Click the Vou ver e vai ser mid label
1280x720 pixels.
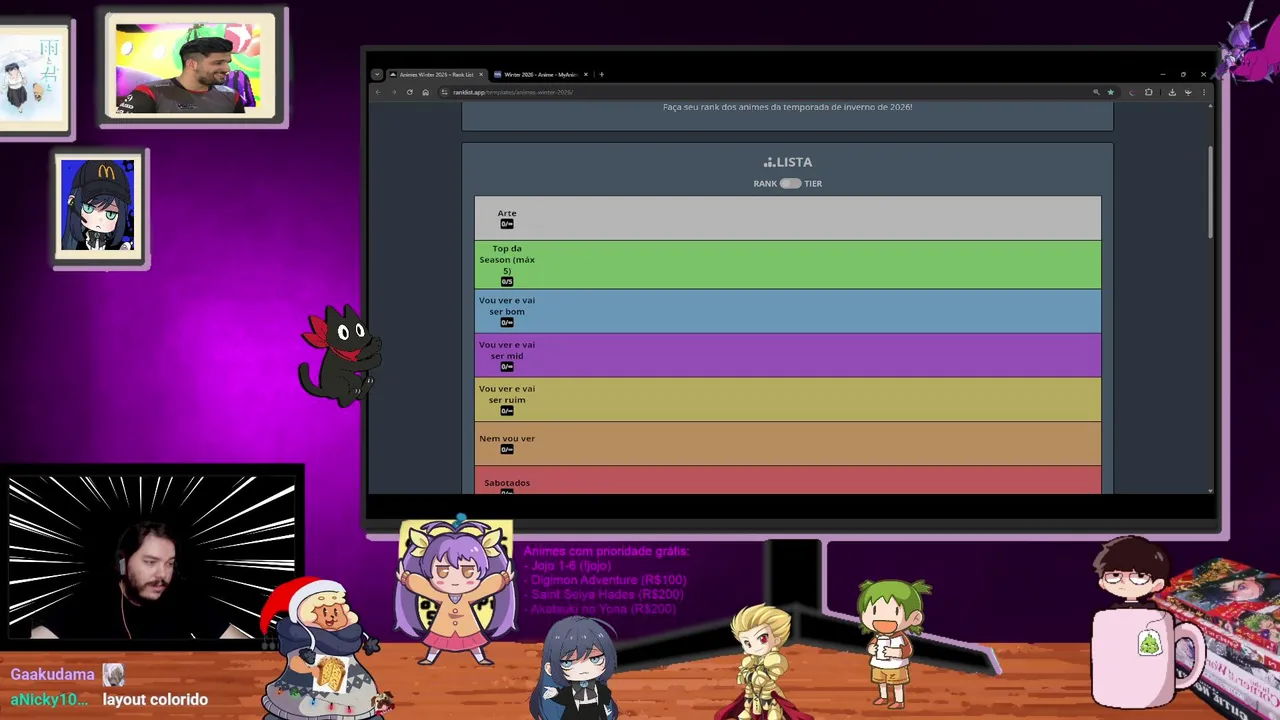click(507, 350)
